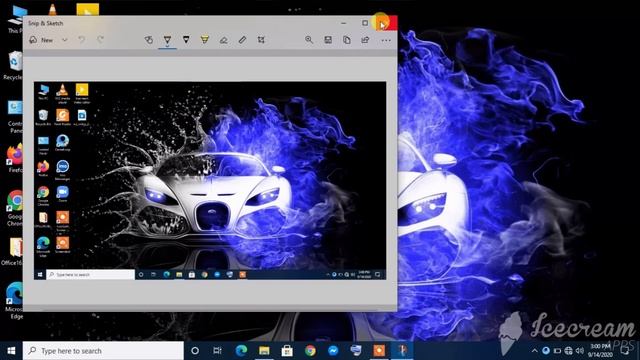Open File Explorer from the taskbar
Viewport: 640px width, 360px height.
[264, 351]
